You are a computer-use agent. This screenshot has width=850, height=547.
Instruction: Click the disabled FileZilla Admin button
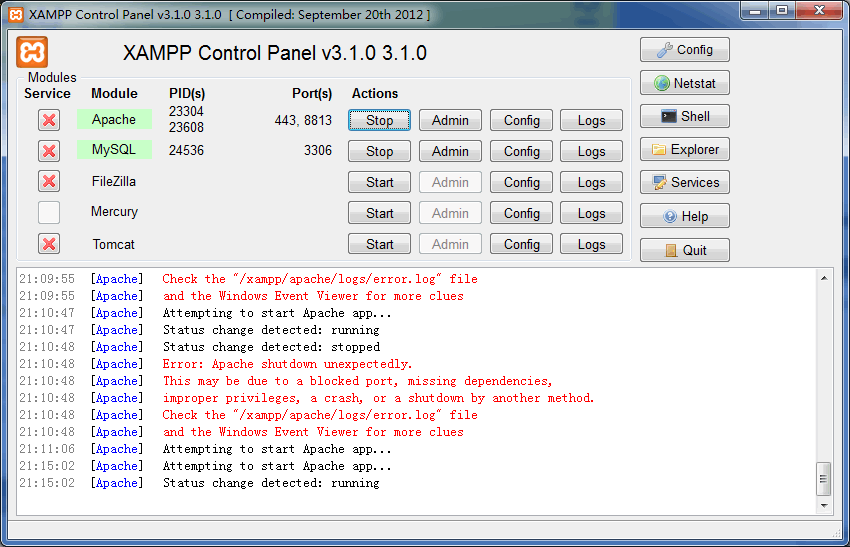[x=450, y=182]
